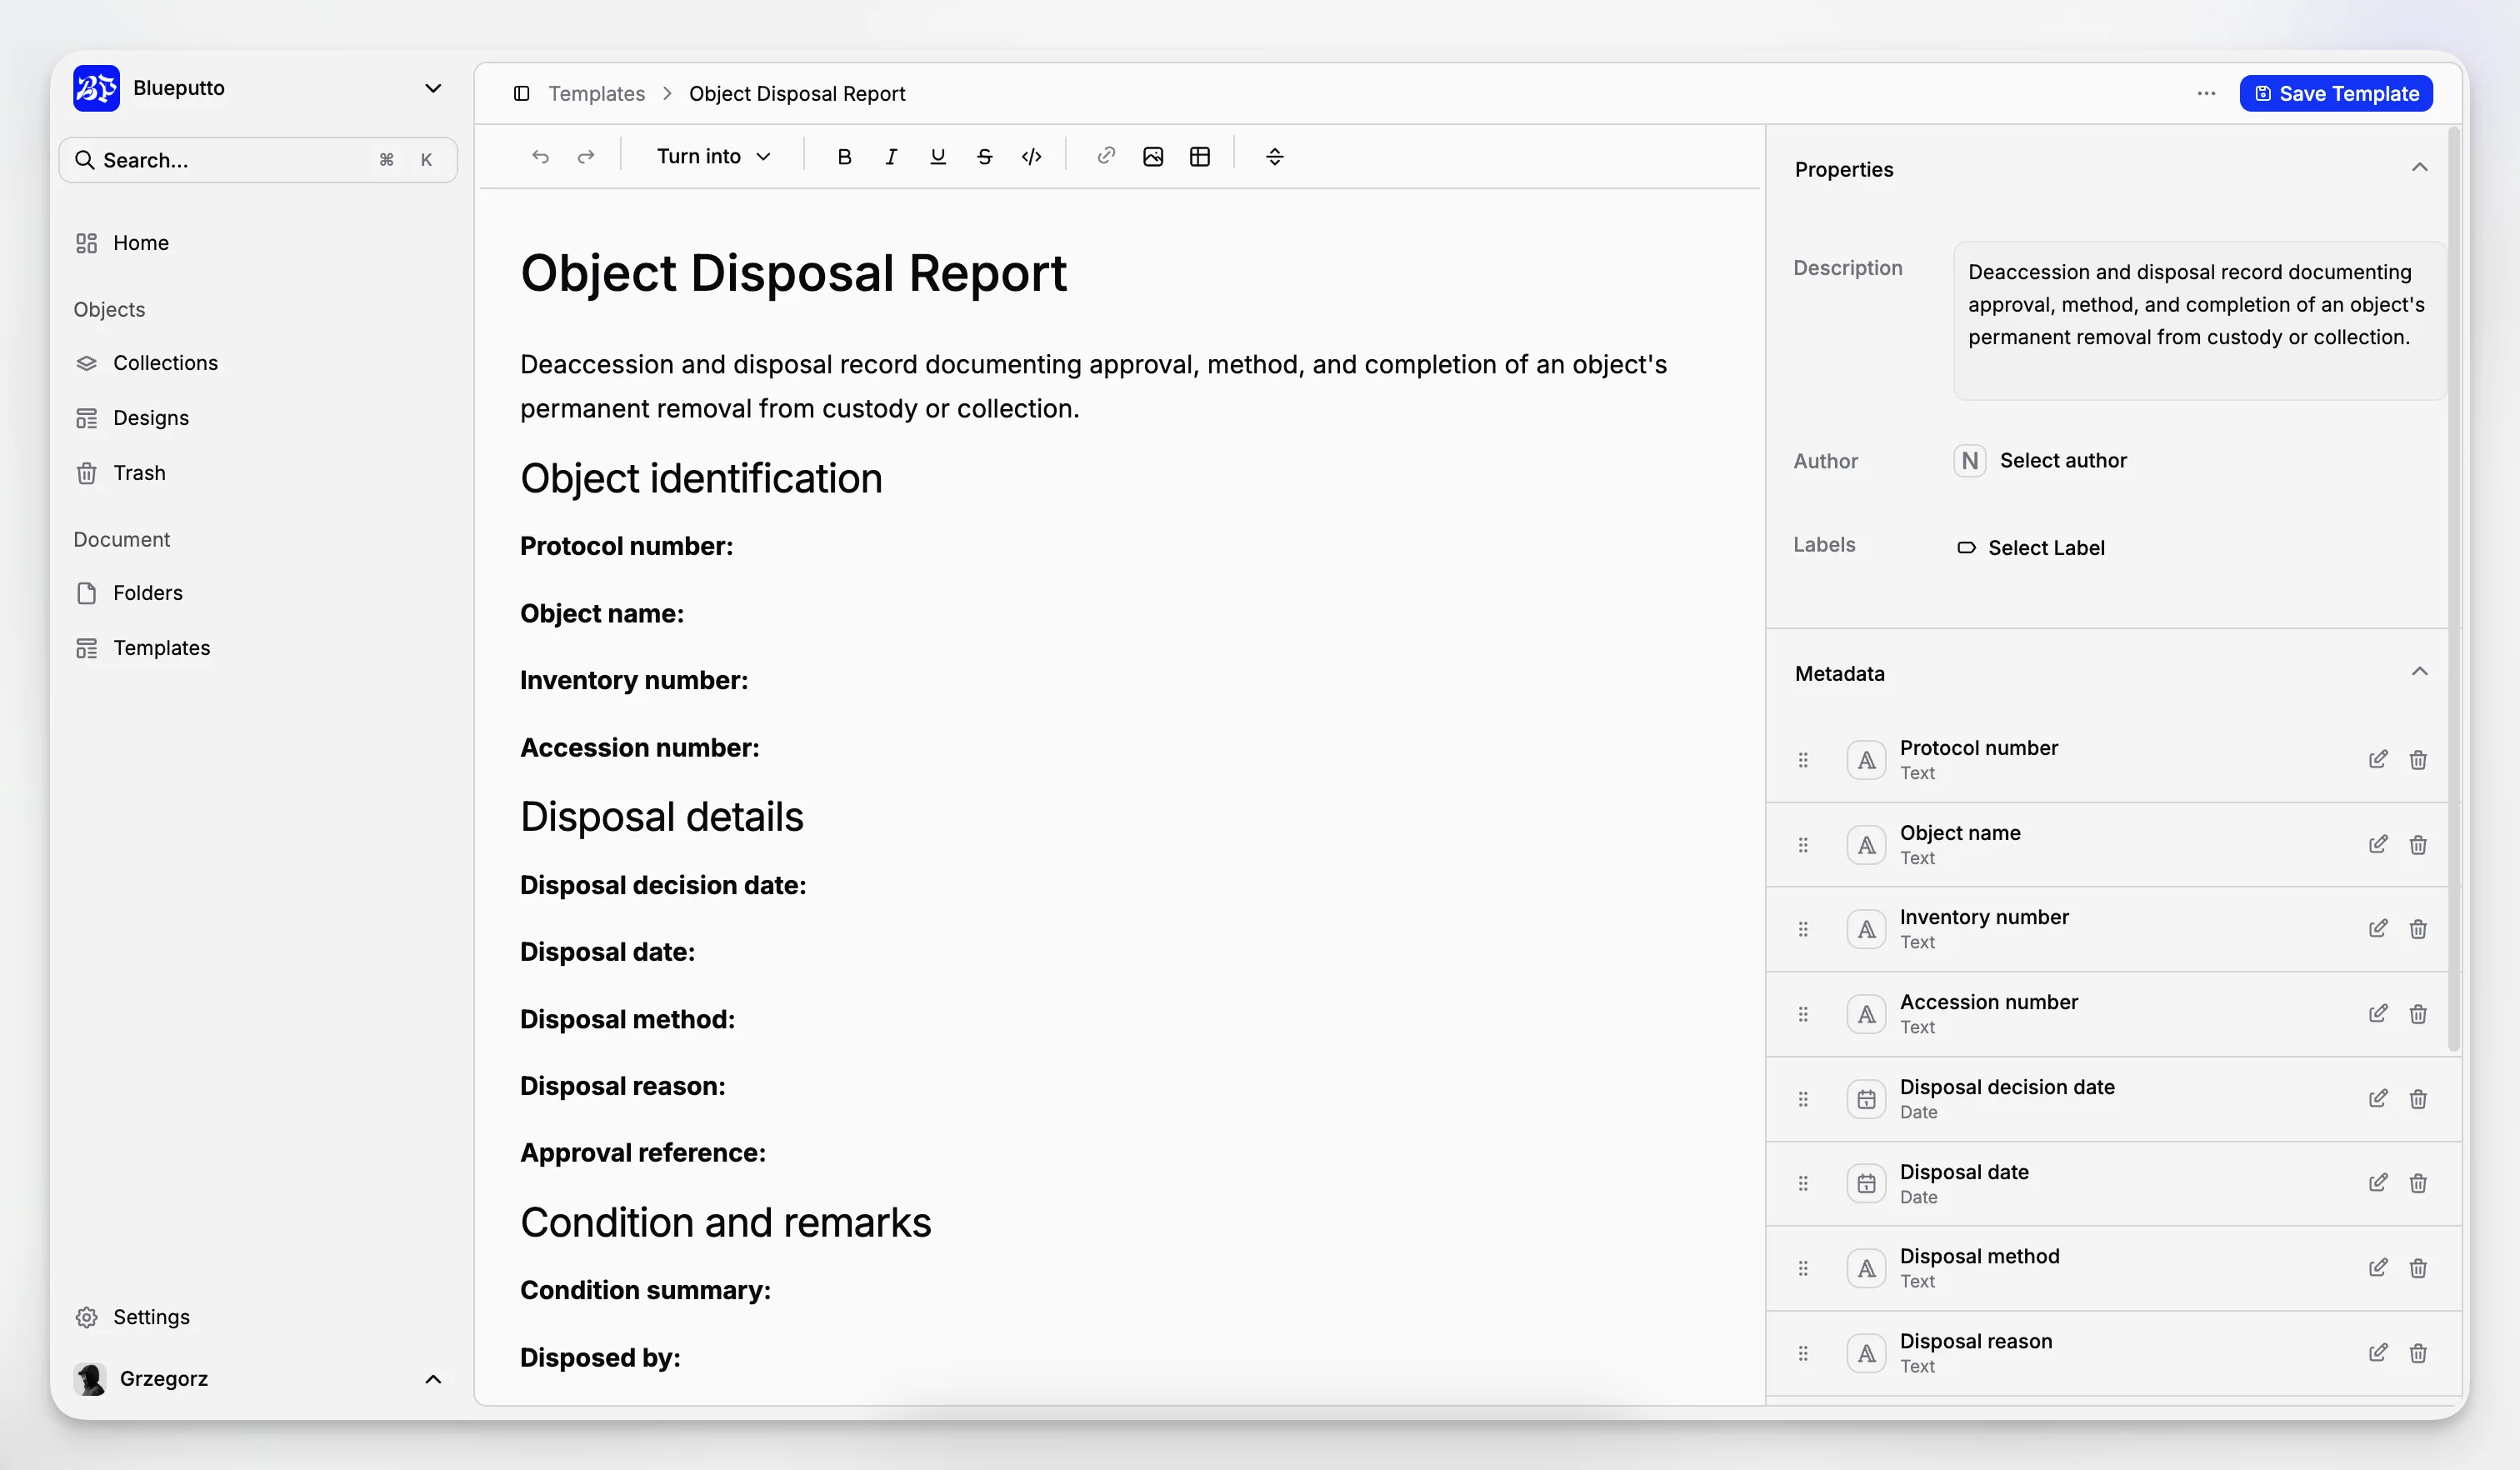Edit the Disposal date metadata field
The width and height of the screenshot is (2520, 1470).
point(2378,1184)
